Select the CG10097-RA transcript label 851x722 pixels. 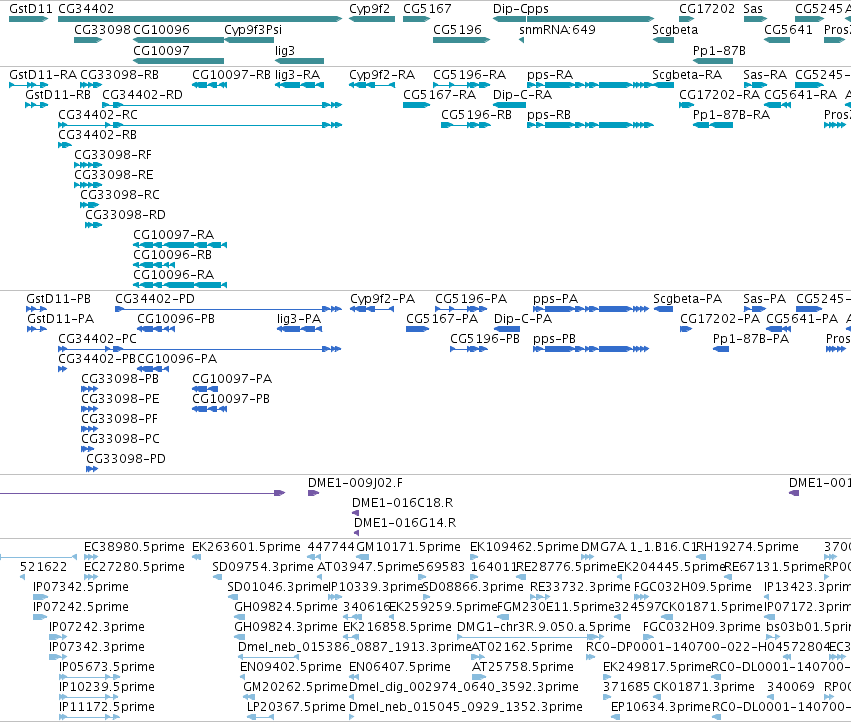[x=174, y=235]
